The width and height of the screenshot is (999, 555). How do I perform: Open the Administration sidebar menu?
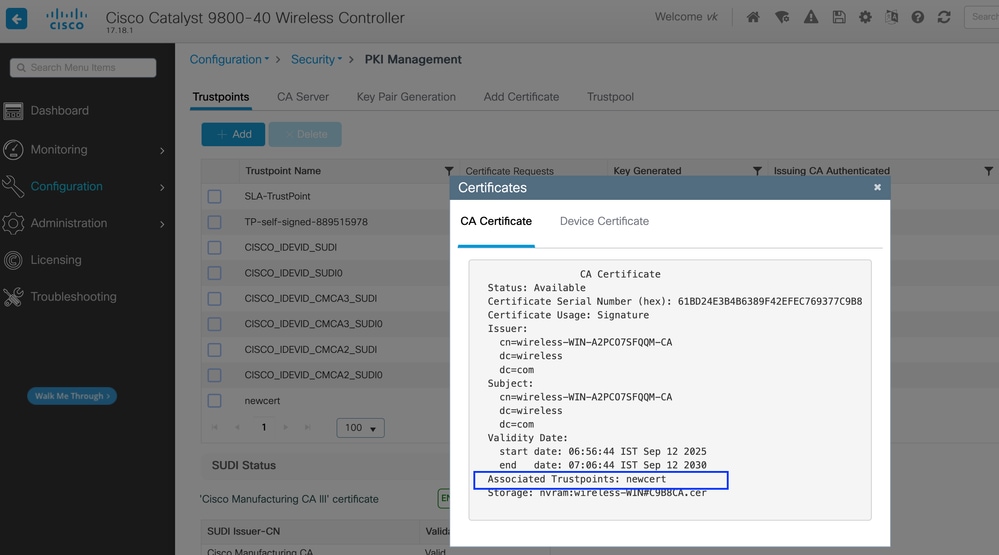(68, 223)
